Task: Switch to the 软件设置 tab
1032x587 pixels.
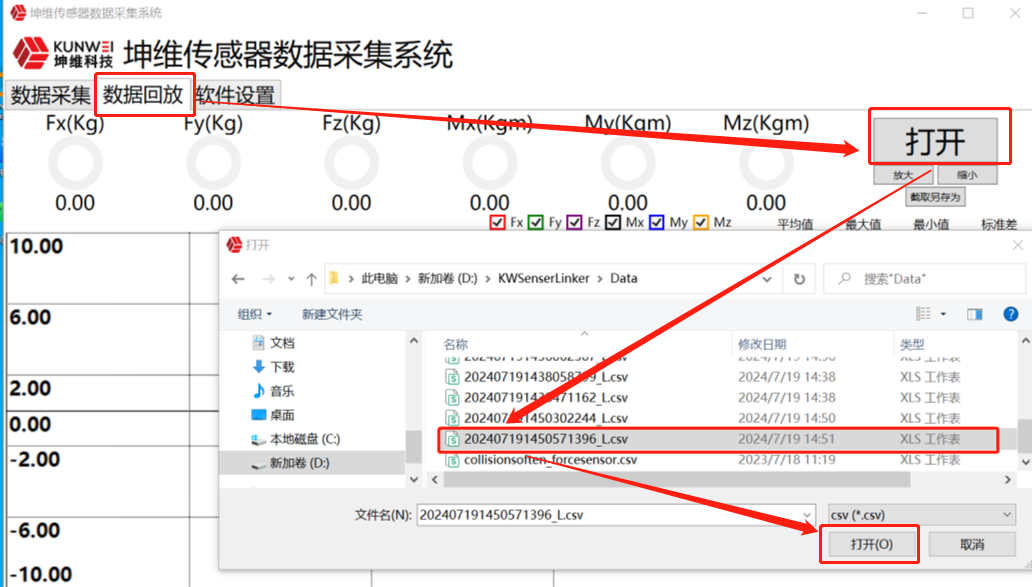Action: point(235,96)
